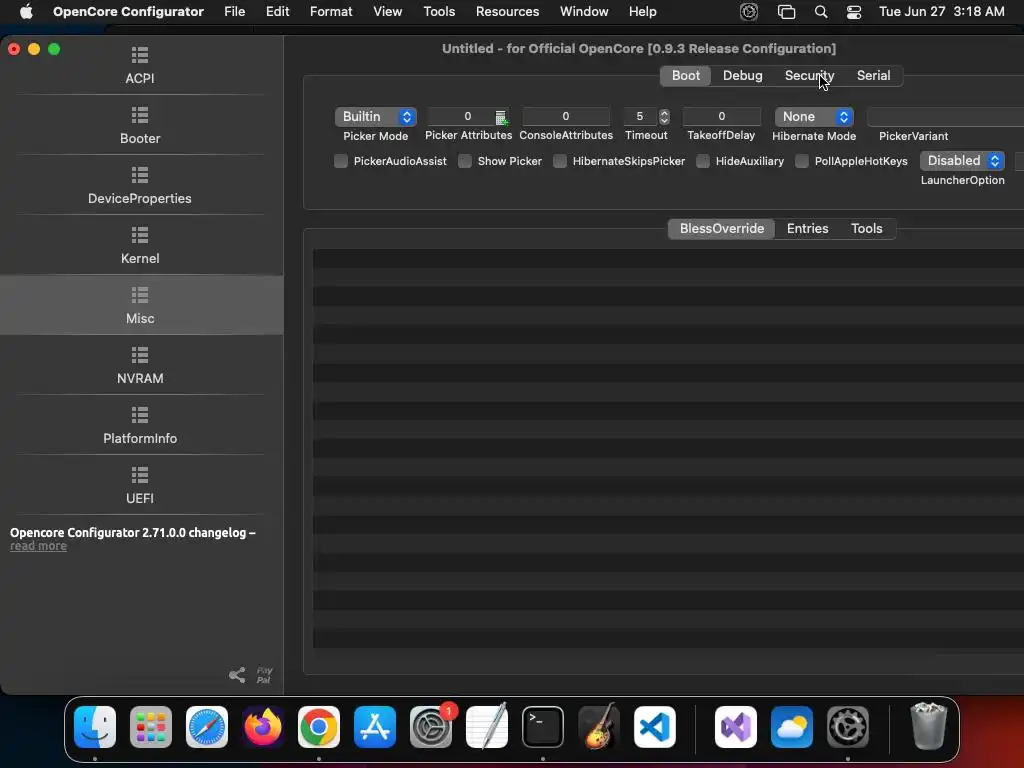1024x768 pixels.
Task: Open the PlatformInfo sidebar section
Action: pos(140,425)
